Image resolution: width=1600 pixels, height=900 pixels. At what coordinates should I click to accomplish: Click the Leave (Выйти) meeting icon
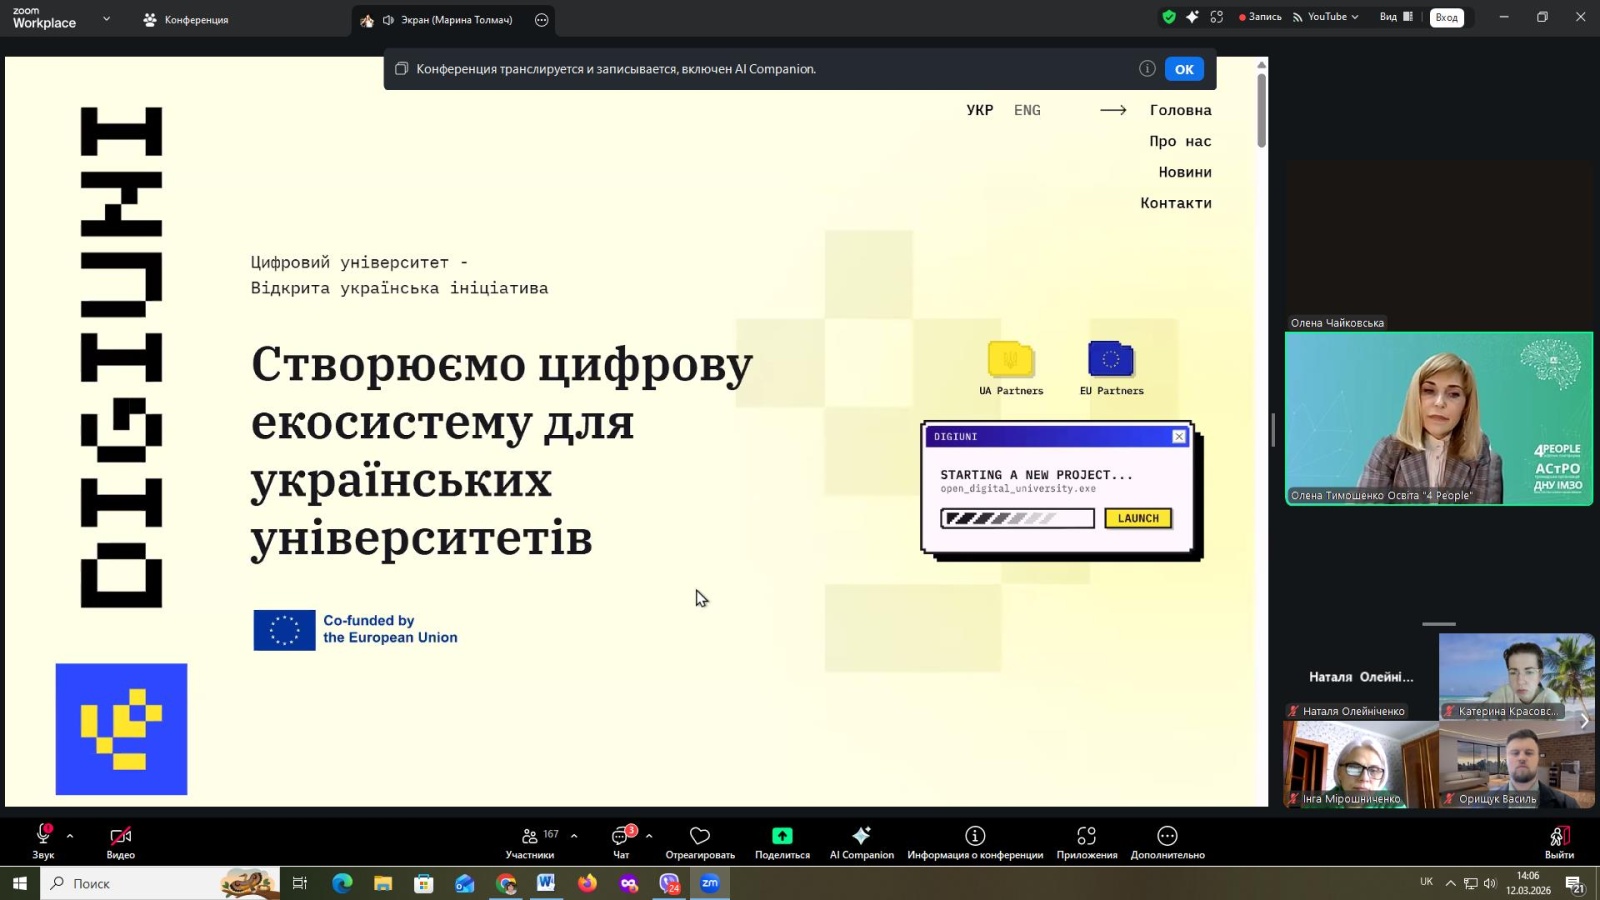[x=1558, y=836]
